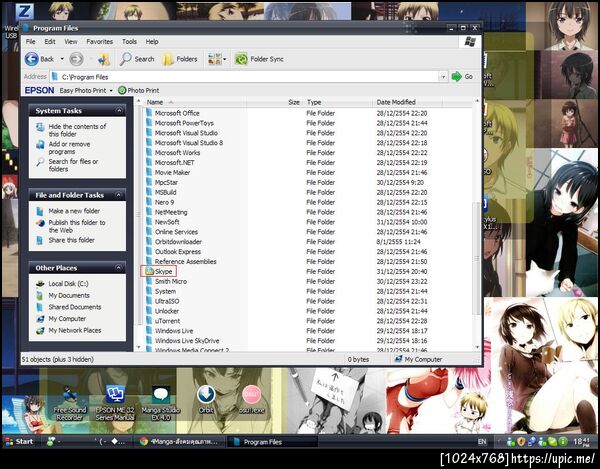Click the EPSON logo in toolbar
Screen dimensions: 600x469
[x=39, y=90]
